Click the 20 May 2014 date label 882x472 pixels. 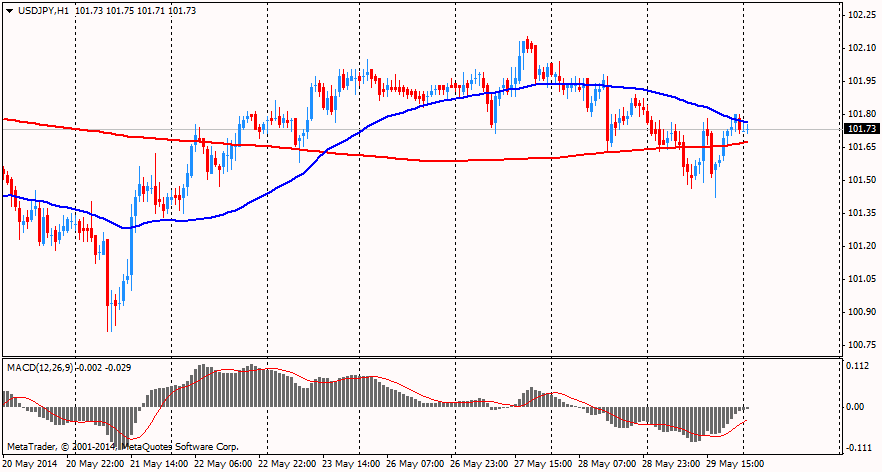[x=31, y=464]
